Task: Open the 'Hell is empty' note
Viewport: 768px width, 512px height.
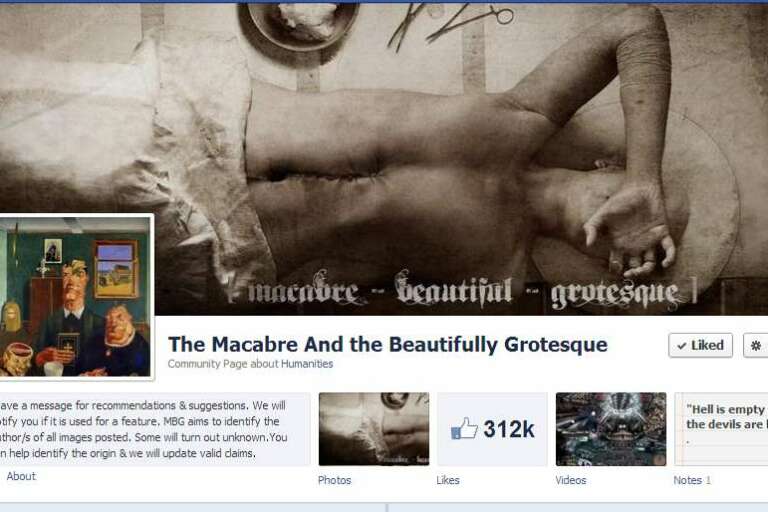Action: tap(721, 429)
